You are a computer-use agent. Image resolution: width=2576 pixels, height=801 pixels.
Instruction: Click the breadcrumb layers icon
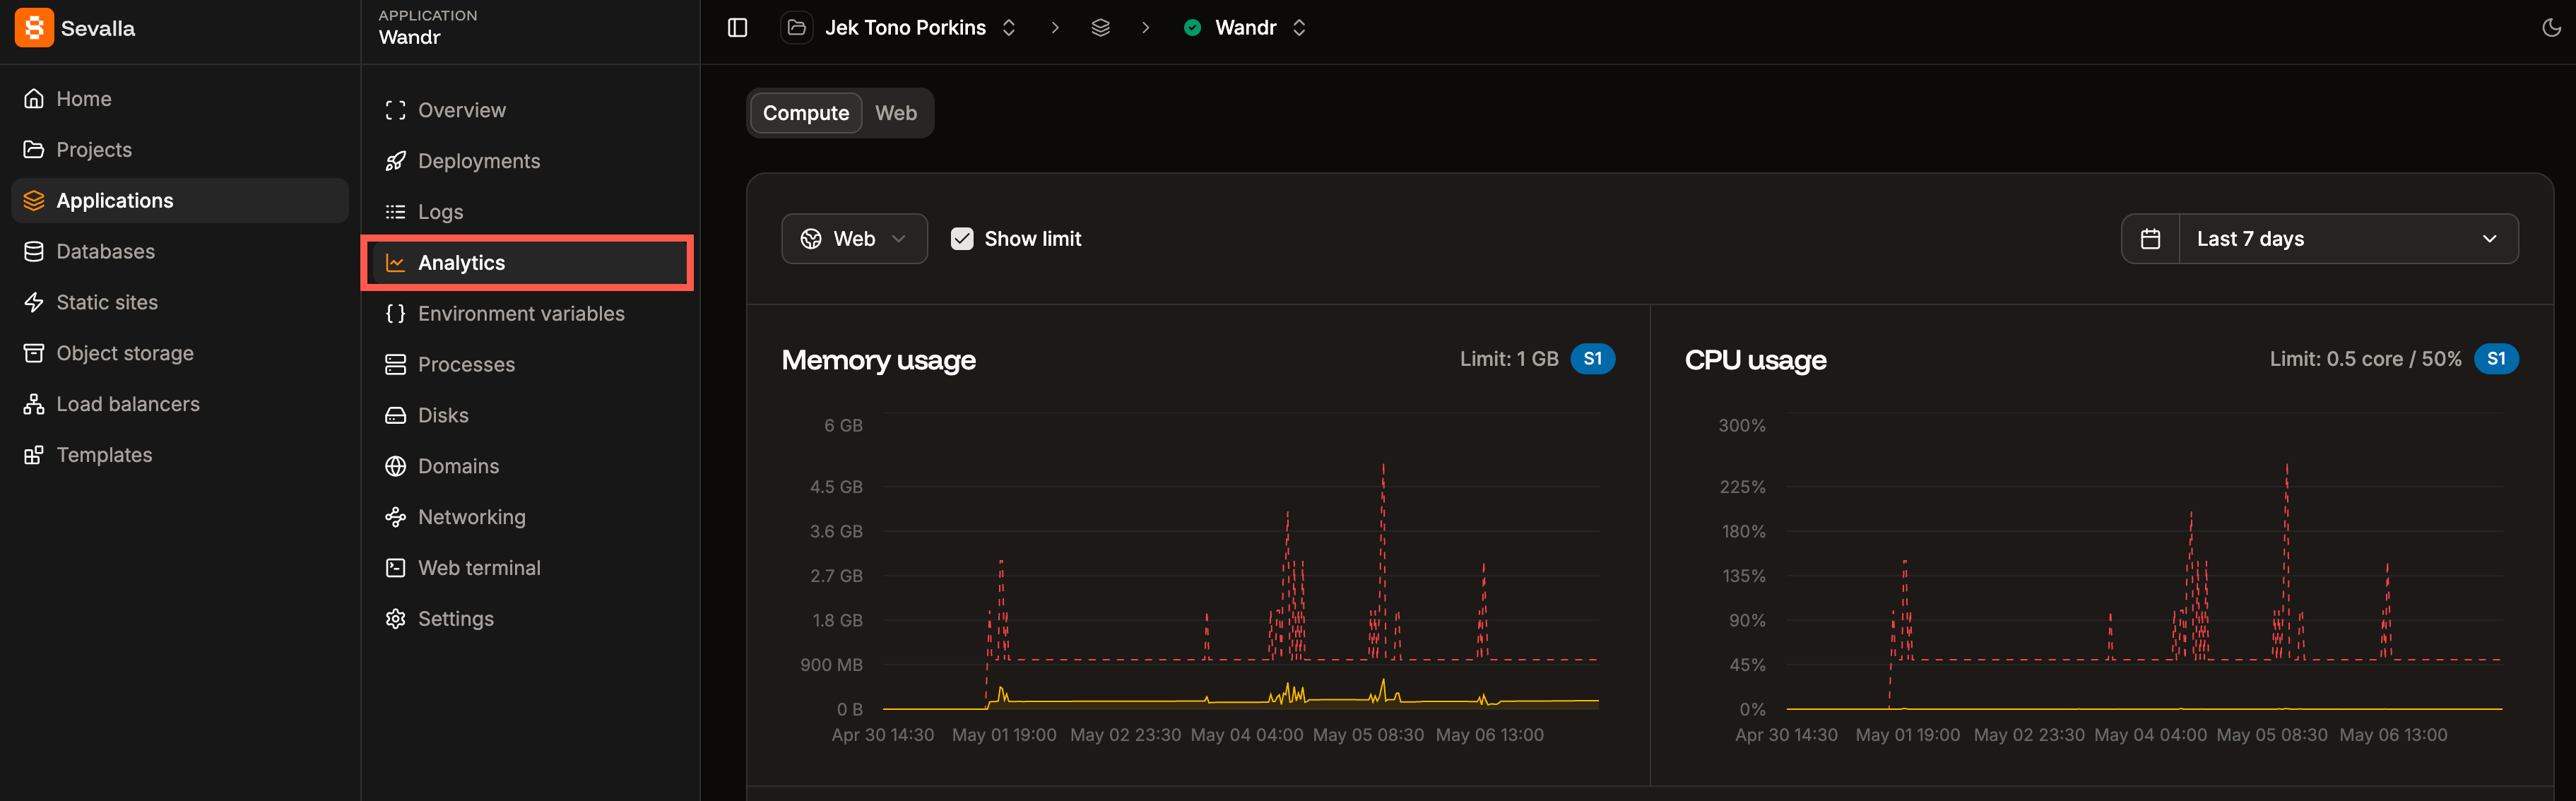[x=1101, y=28]
